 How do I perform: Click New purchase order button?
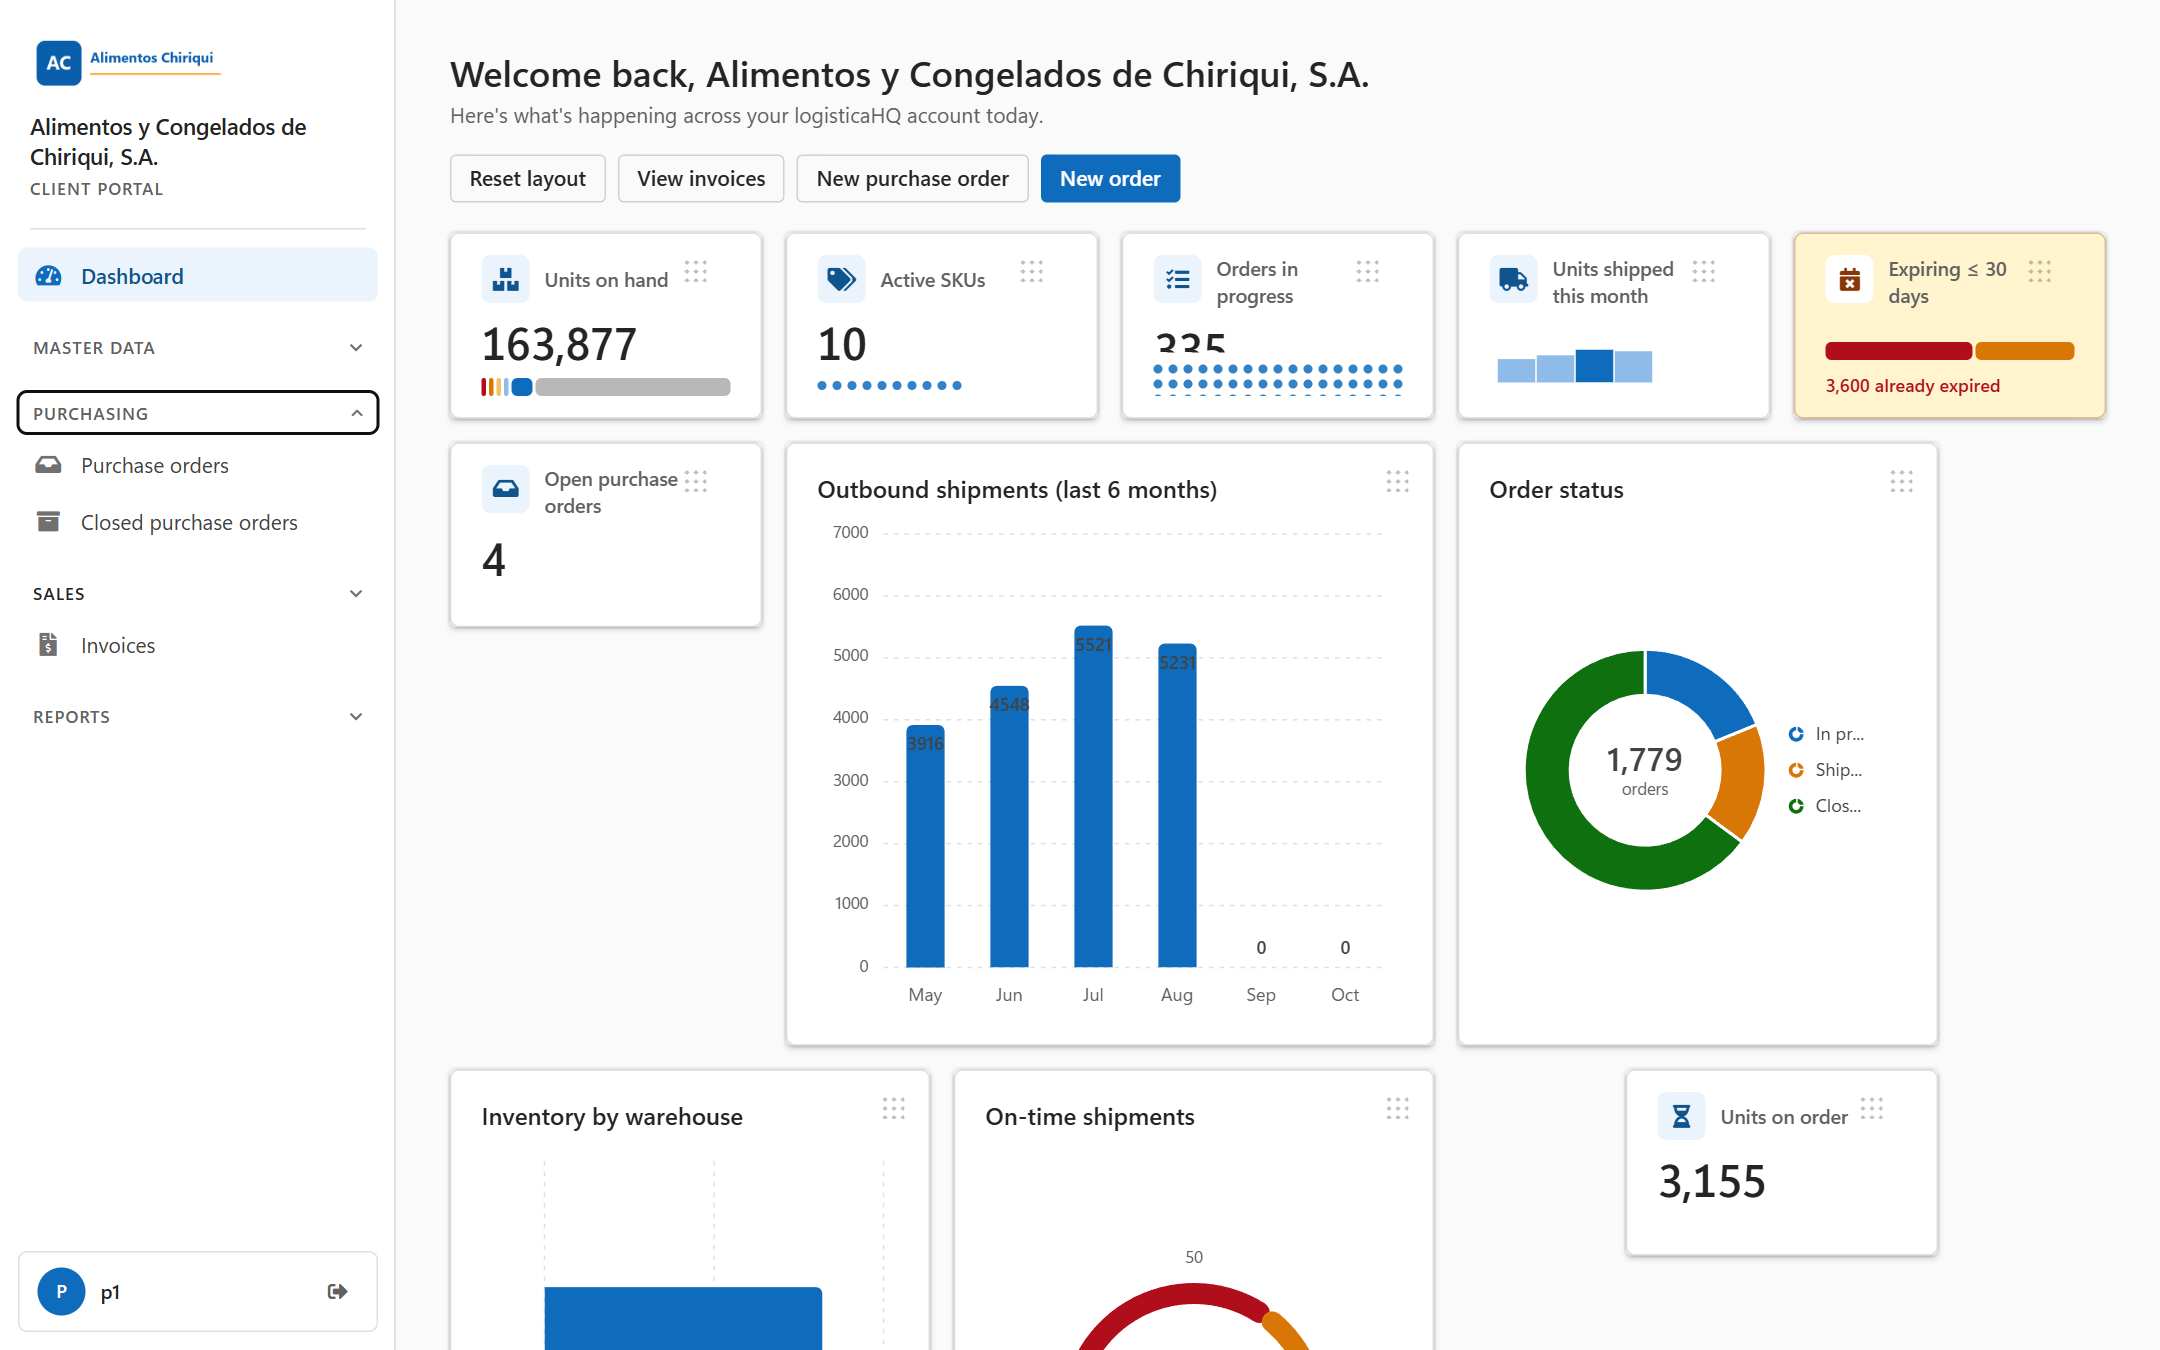(912, 179)
